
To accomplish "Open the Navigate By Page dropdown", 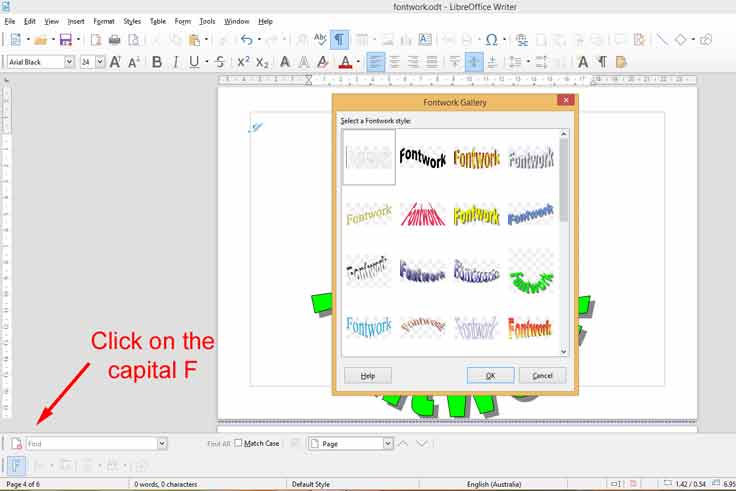I will 388,444.
